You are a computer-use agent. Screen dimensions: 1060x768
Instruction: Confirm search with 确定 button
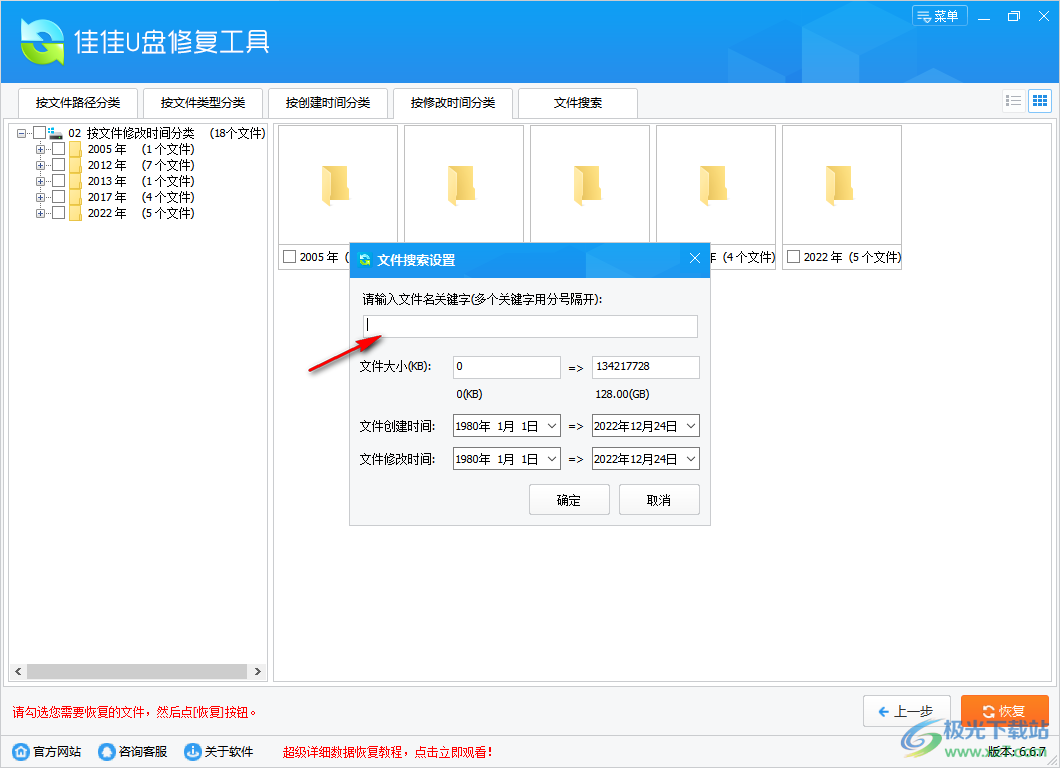pos(569,500)
